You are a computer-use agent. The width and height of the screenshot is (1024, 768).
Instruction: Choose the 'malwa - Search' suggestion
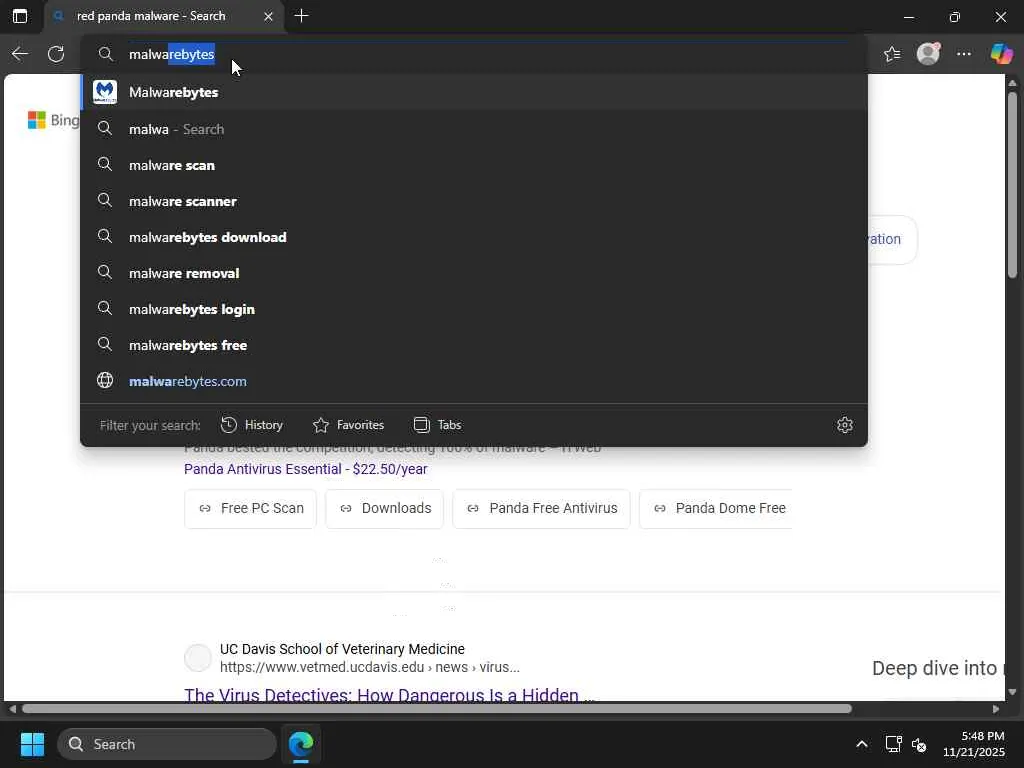(474, 129)
